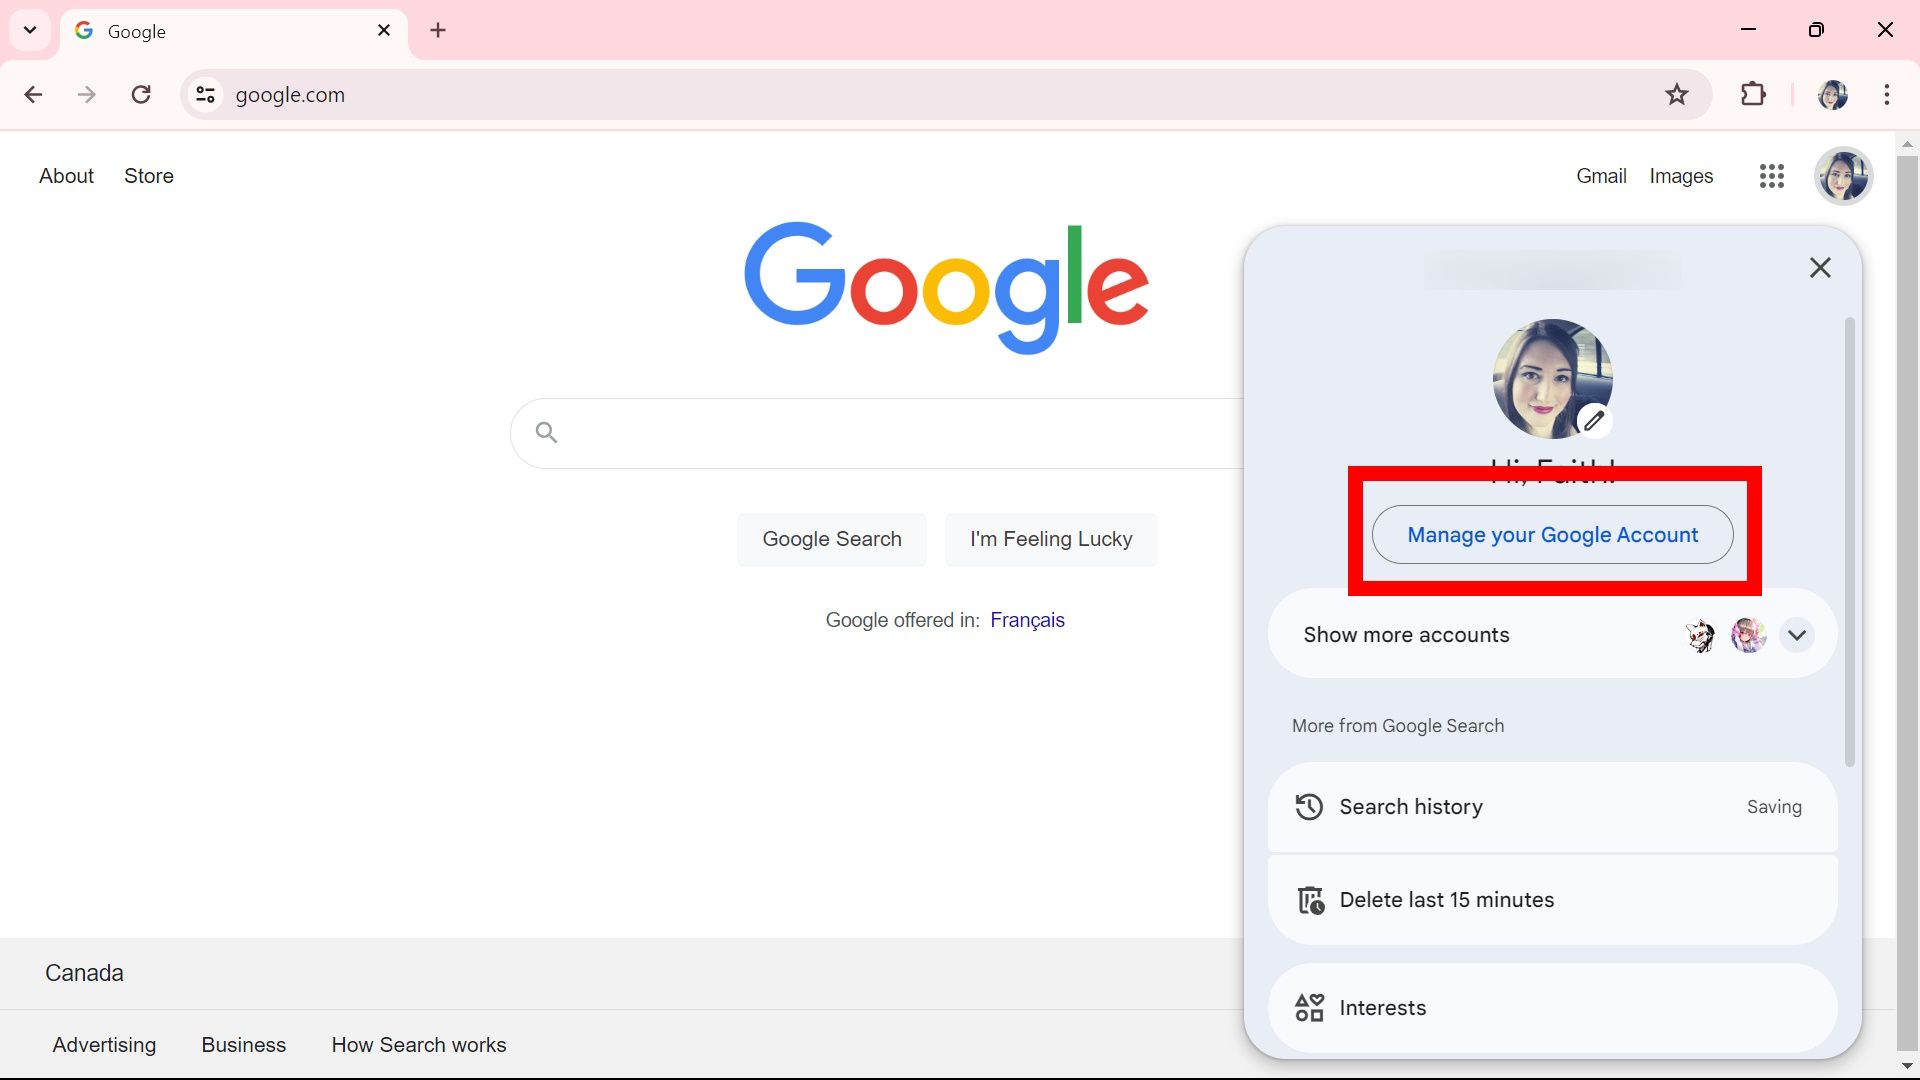Screen dimensions: 1920x1080
Task: Click the browser profile avatar
Action: [x=1833, y=94]
